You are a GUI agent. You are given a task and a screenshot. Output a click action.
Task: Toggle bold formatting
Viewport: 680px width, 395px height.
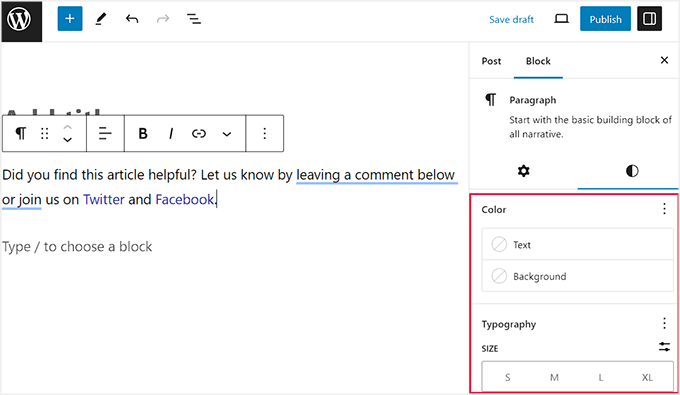click(143, 133)
